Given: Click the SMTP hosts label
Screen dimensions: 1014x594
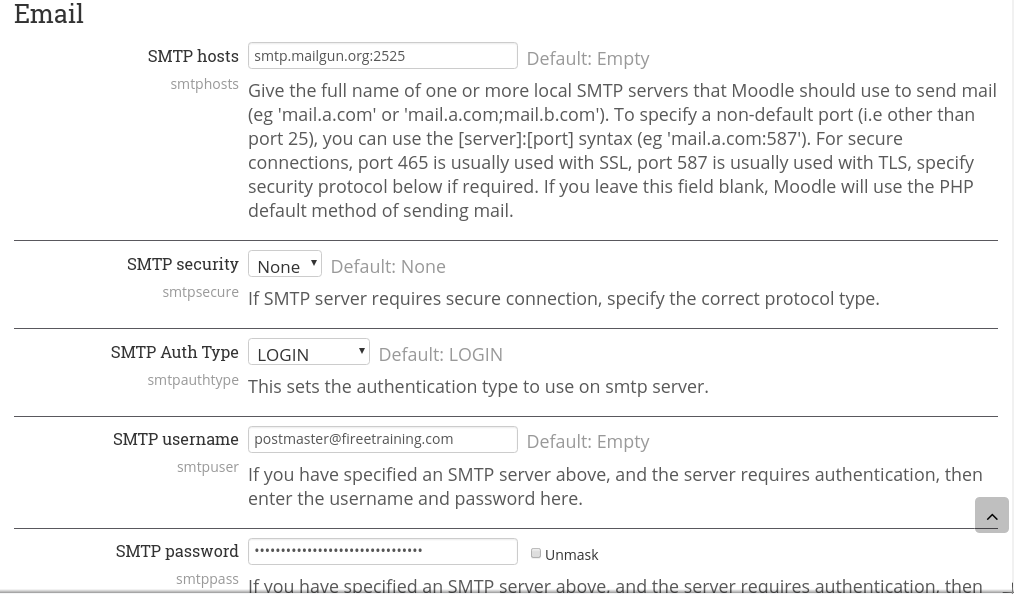Looking at the screenshot, I should click(193, 56).
